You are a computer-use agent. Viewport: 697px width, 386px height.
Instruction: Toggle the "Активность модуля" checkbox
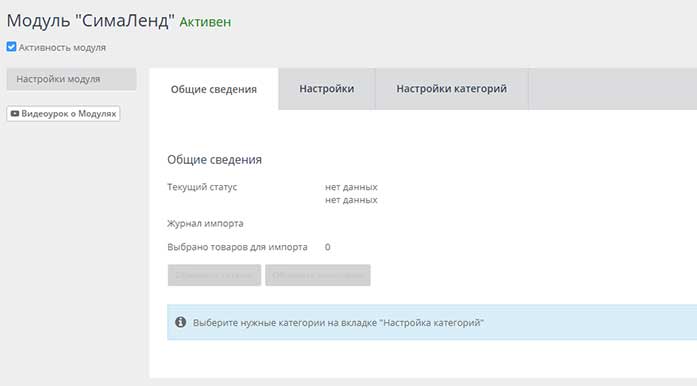(11, 47)
